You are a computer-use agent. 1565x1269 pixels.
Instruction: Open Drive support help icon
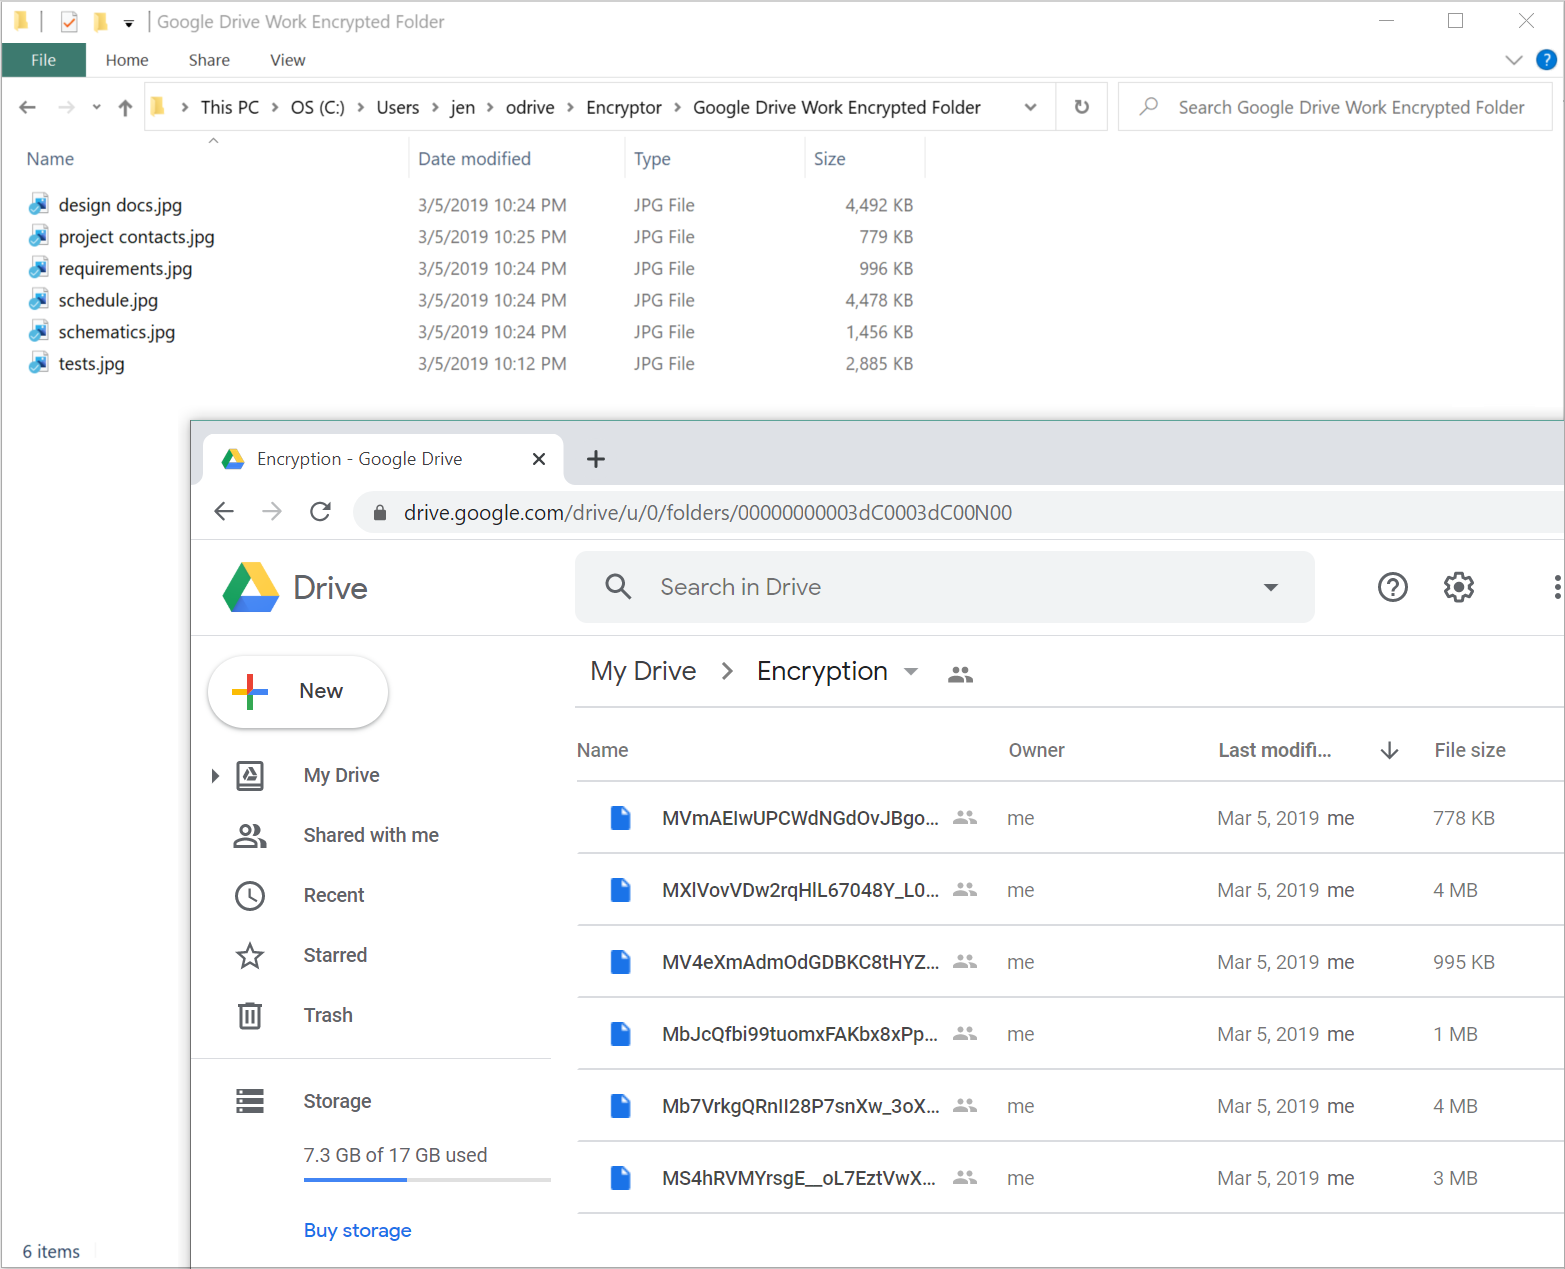coord(1393,587)
